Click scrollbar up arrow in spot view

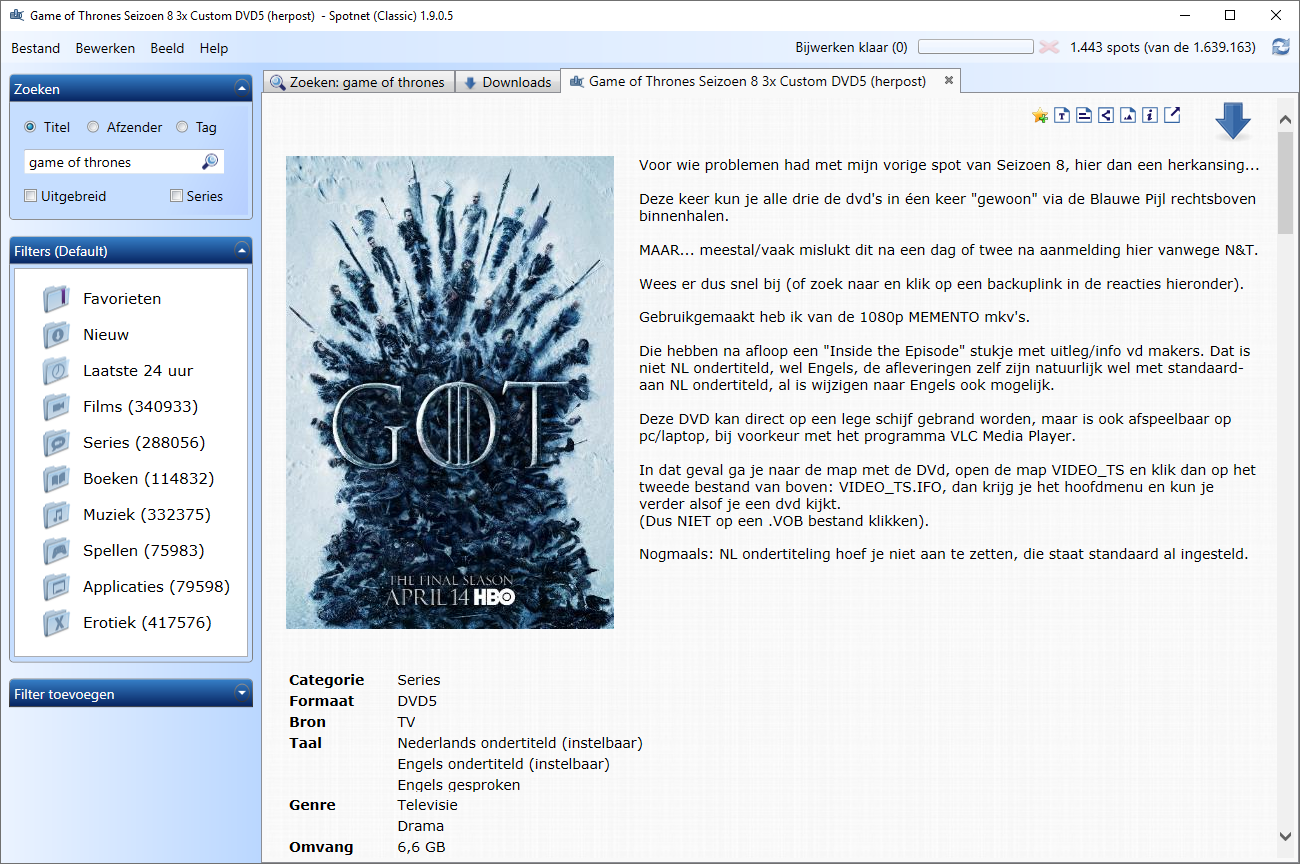click(1286, 120)
